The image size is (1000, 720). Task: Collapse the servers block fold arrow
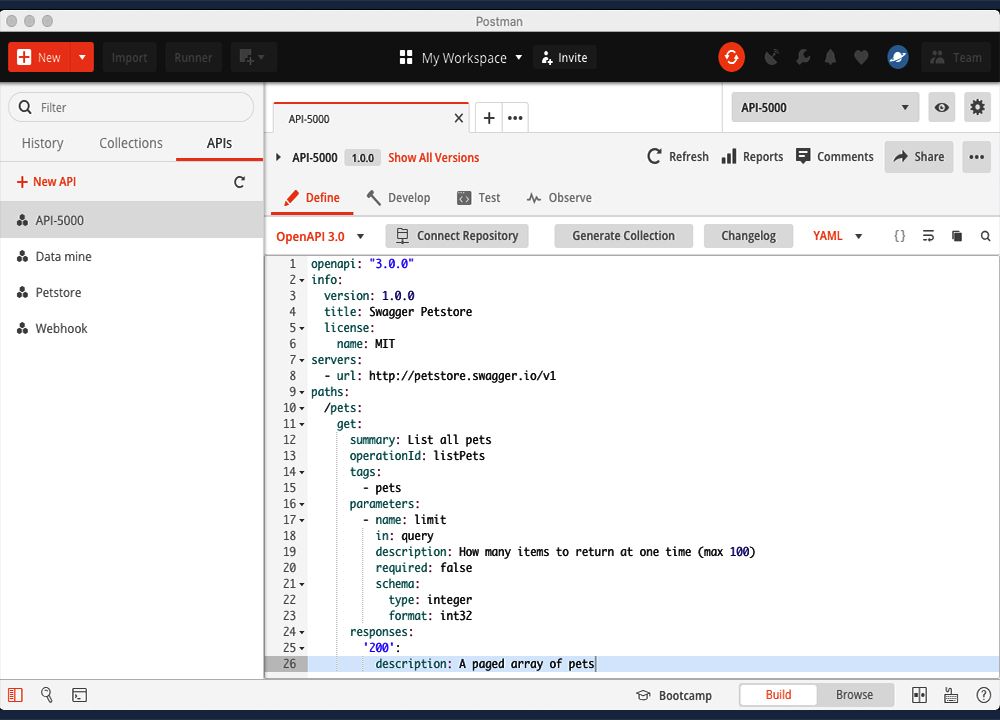click(302, 360)
